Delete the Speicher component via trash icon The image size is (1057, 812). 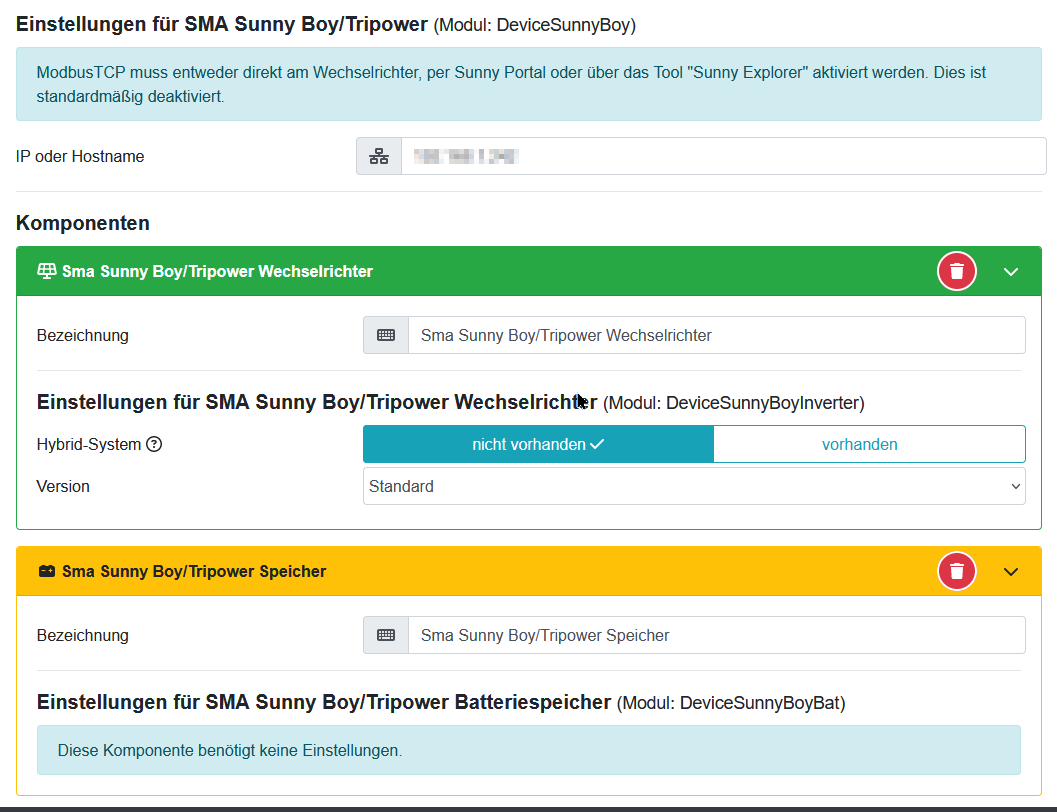[x=957, y=571]
